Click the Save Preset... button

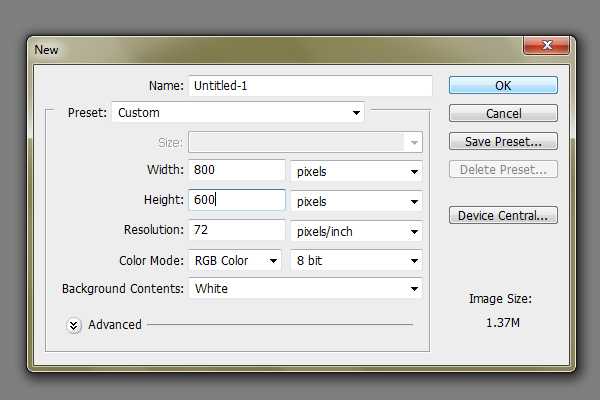503,141
